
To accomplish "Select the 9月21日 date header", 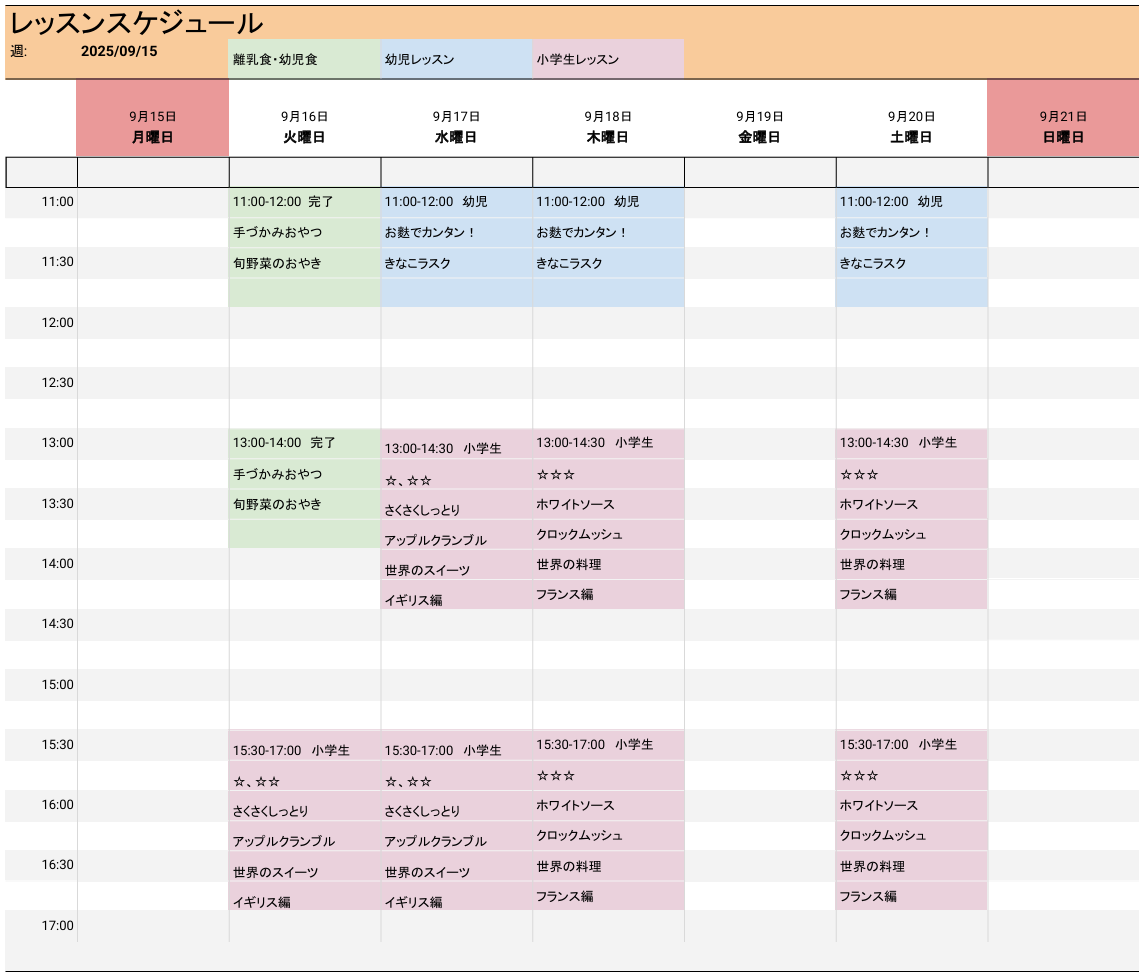I will tap(1063, 116).
